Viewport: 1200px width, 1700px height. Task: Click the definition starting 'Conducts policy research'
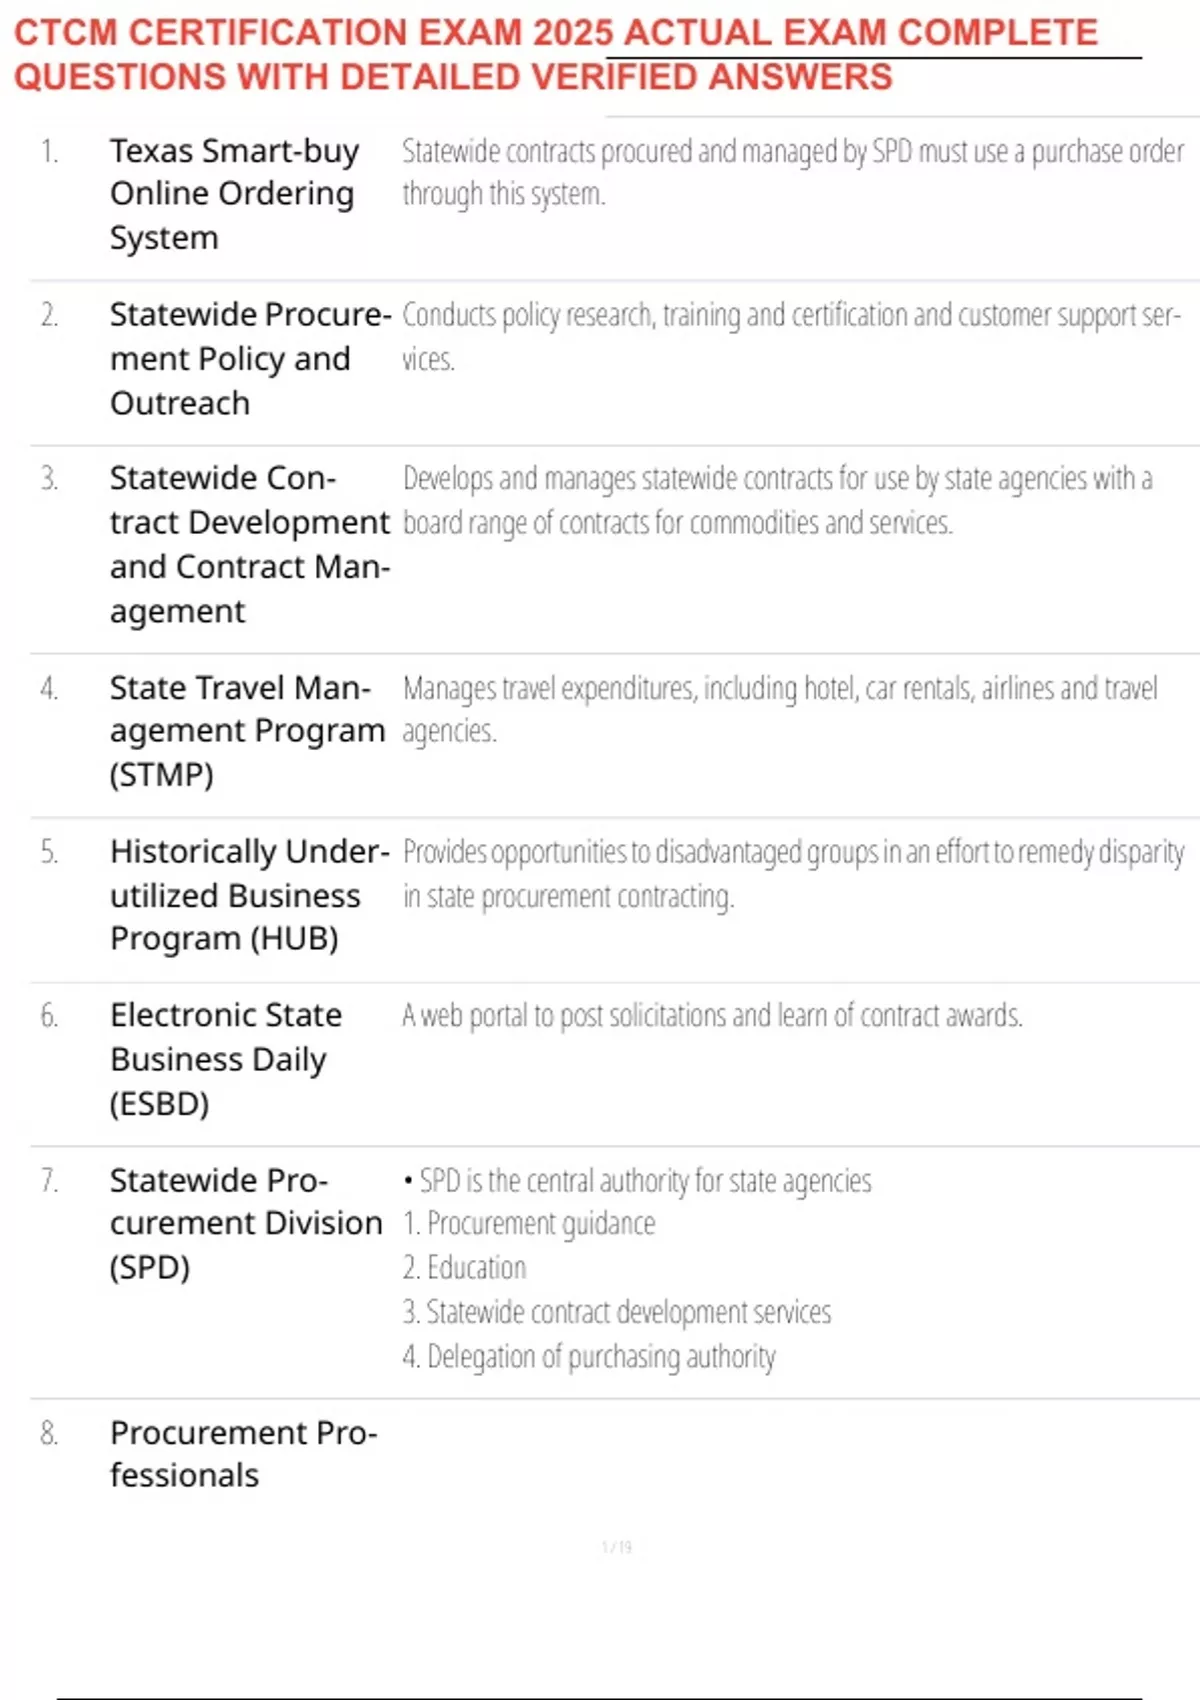click(790, 336)
